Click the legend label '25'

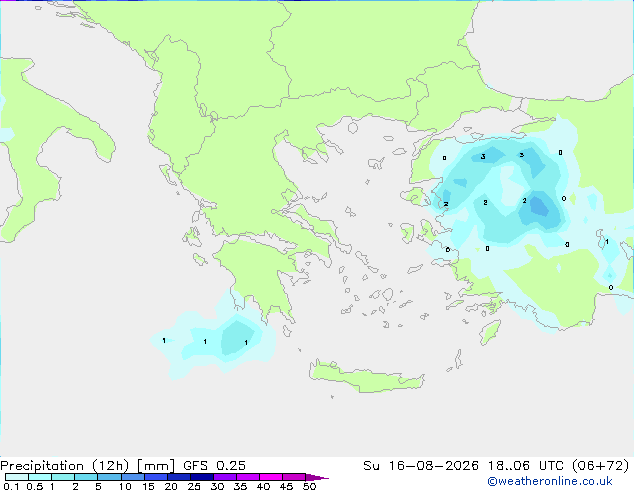point(194,486)
